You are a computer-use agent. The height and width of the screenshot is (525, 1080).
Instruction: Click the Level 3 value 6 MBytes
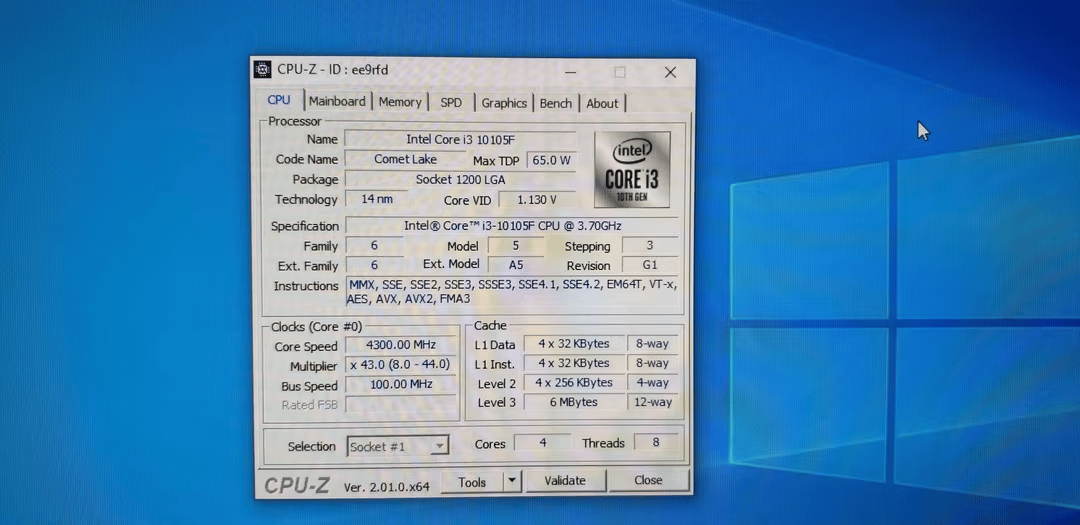574,402
